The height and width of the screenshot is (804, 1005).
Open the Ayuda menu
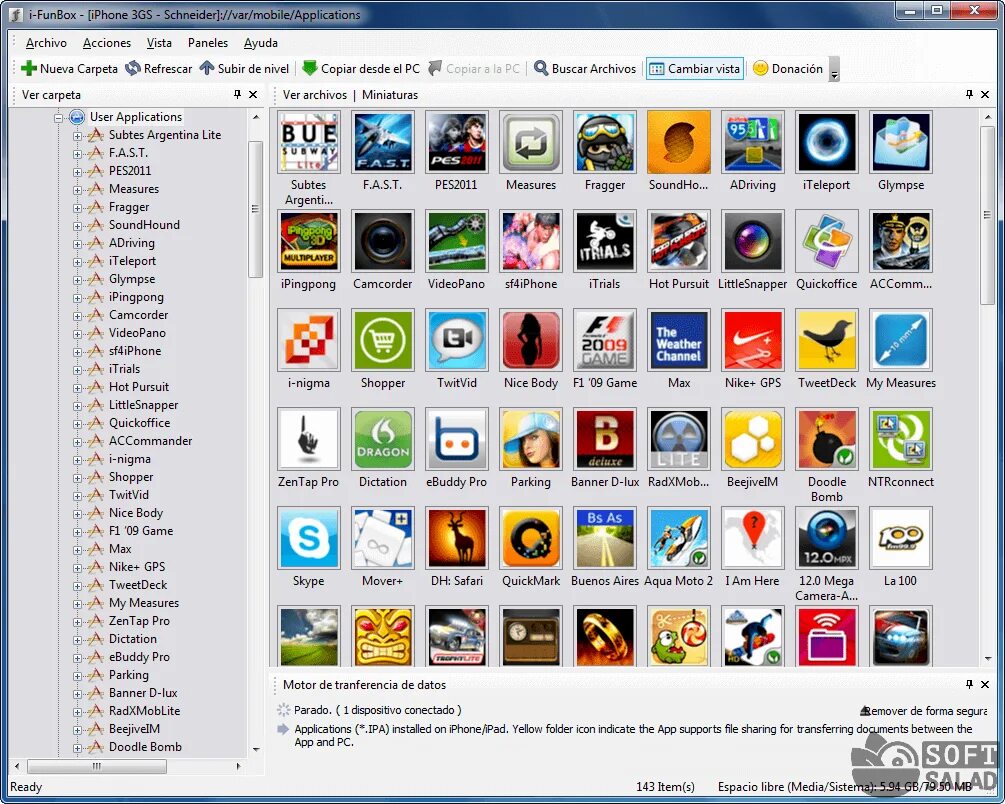coord(260,43)
